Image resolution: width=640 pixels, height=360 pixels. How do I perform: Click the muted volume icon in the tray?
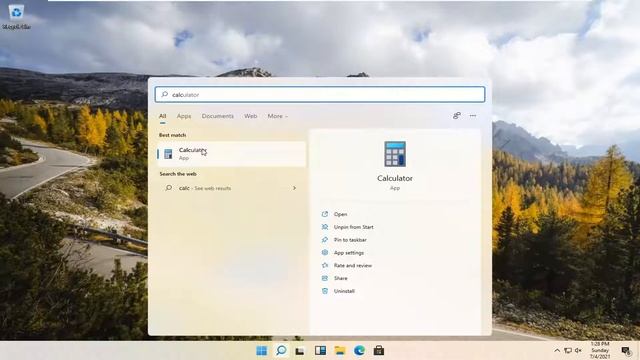coord(578,351)
